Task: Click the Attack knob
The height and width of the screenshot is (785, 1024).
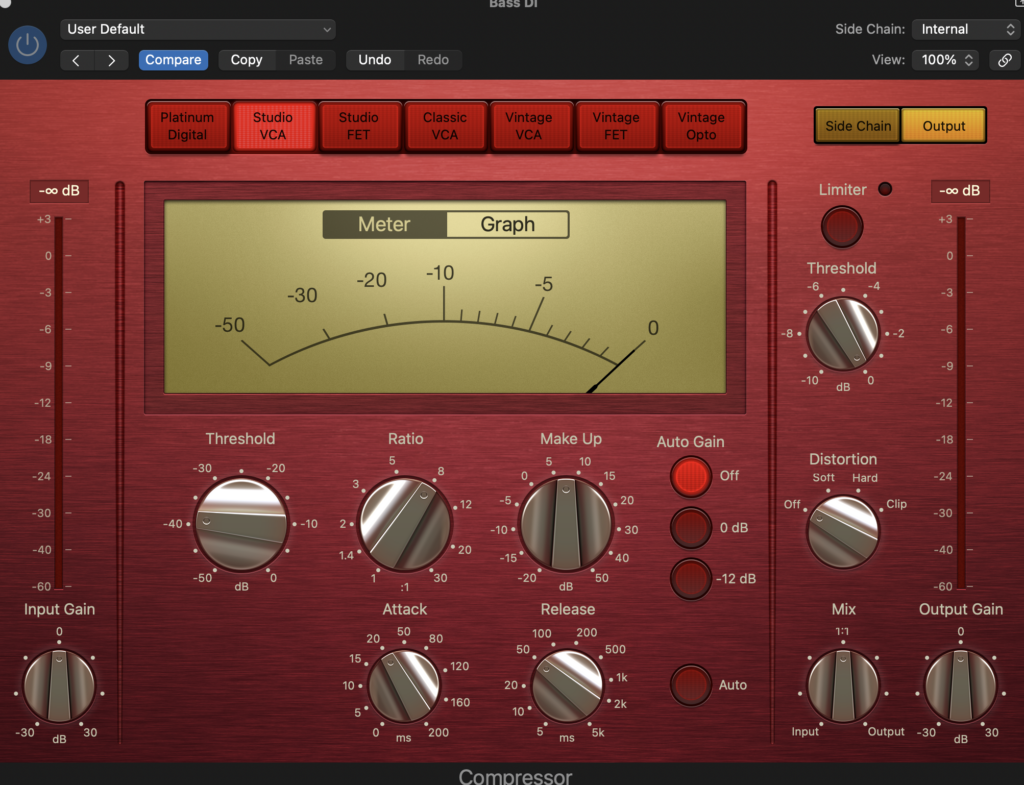Action: (x=404, y=686)
